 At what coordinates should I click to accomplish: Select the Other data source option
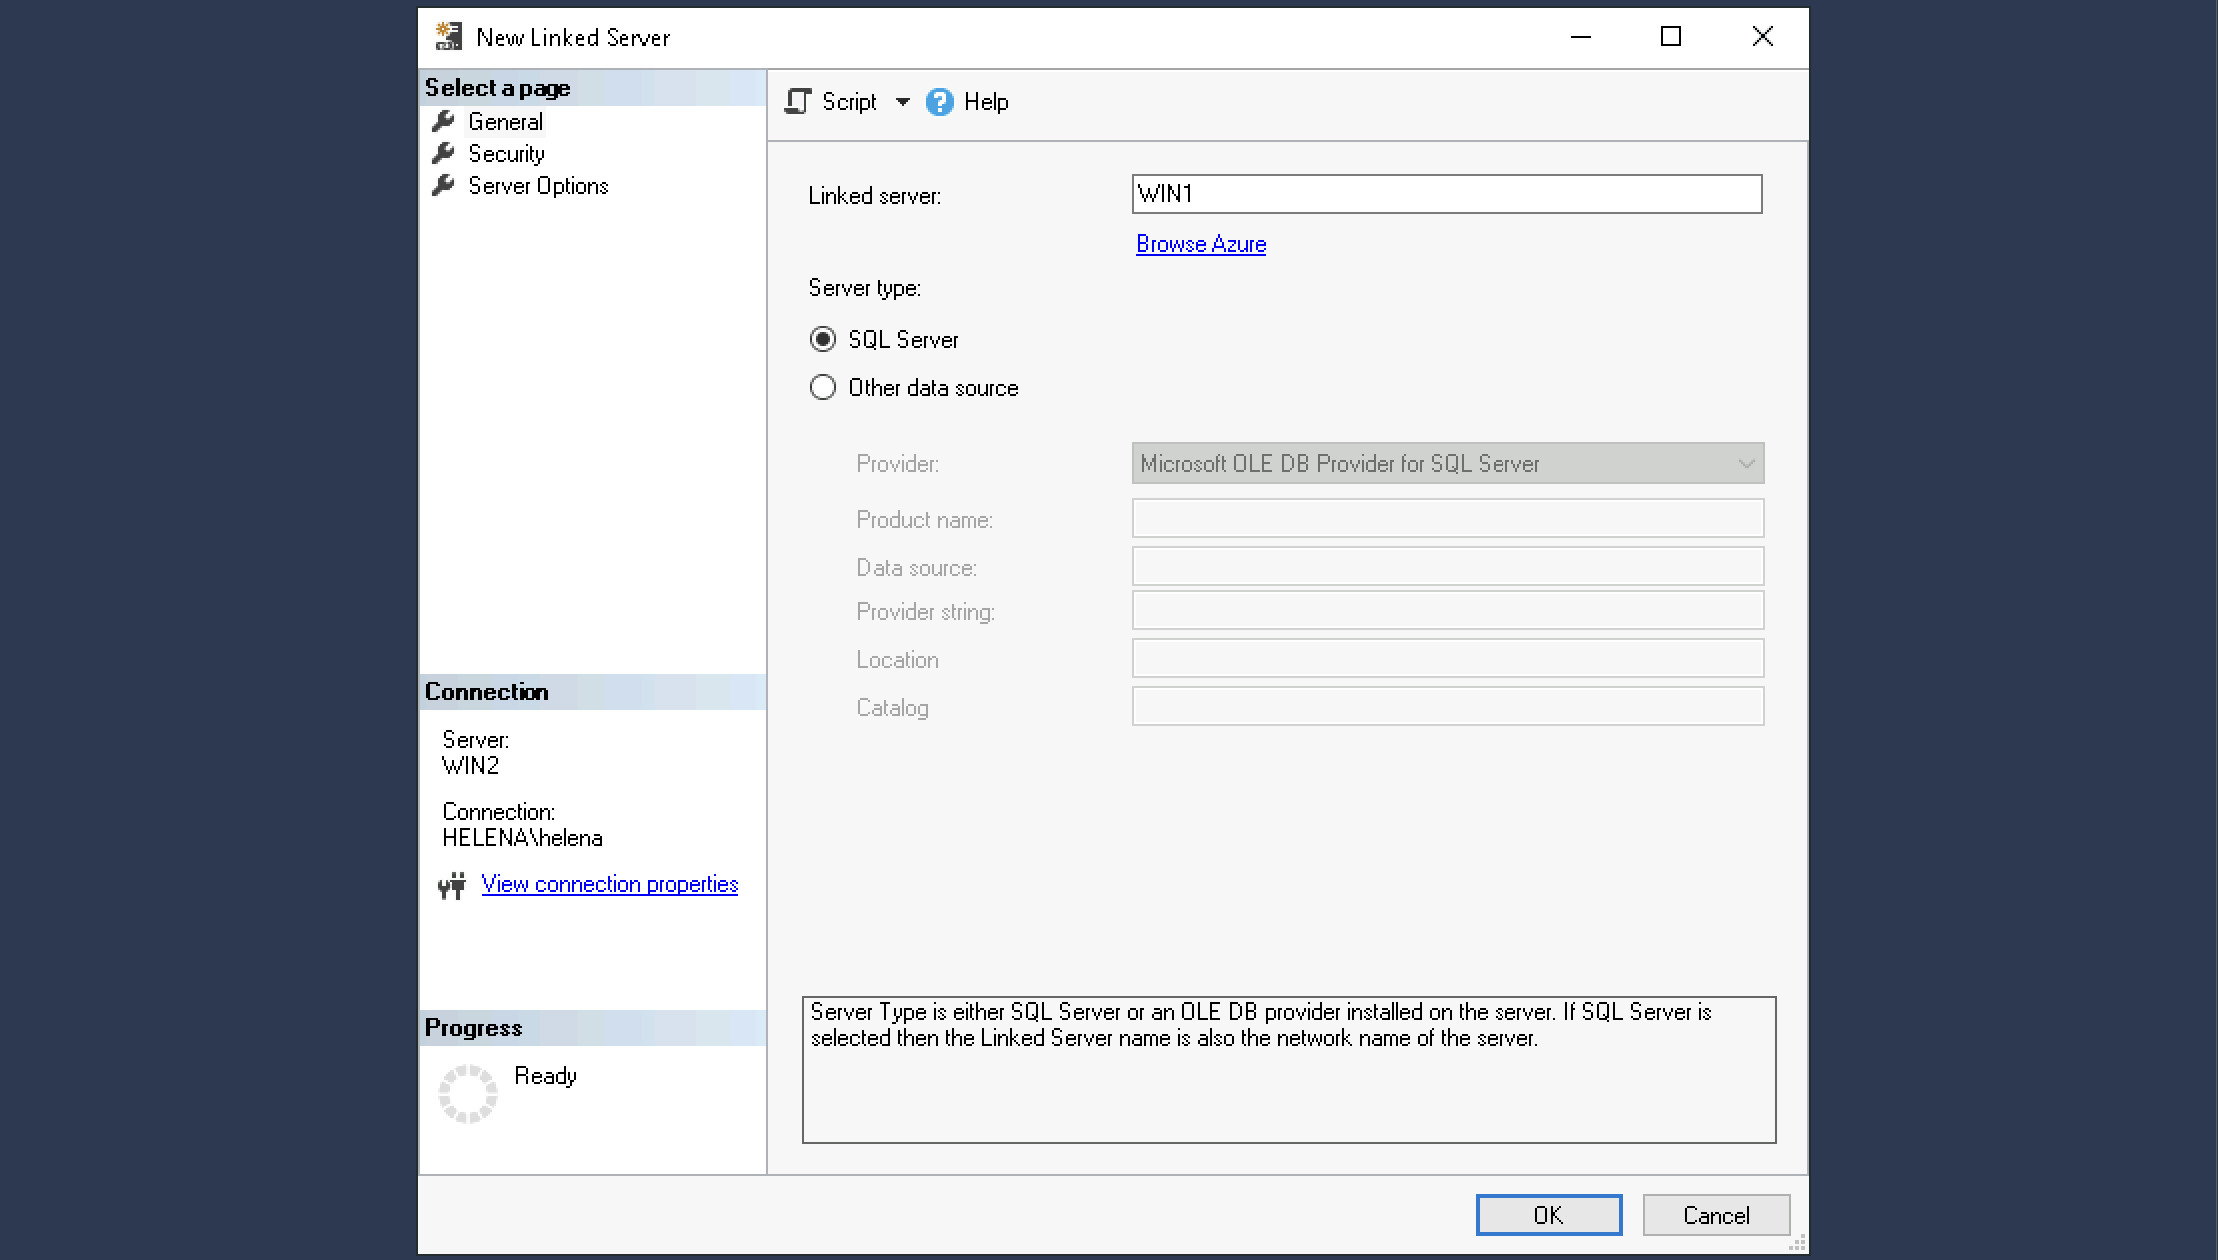(x=823, y=388)
